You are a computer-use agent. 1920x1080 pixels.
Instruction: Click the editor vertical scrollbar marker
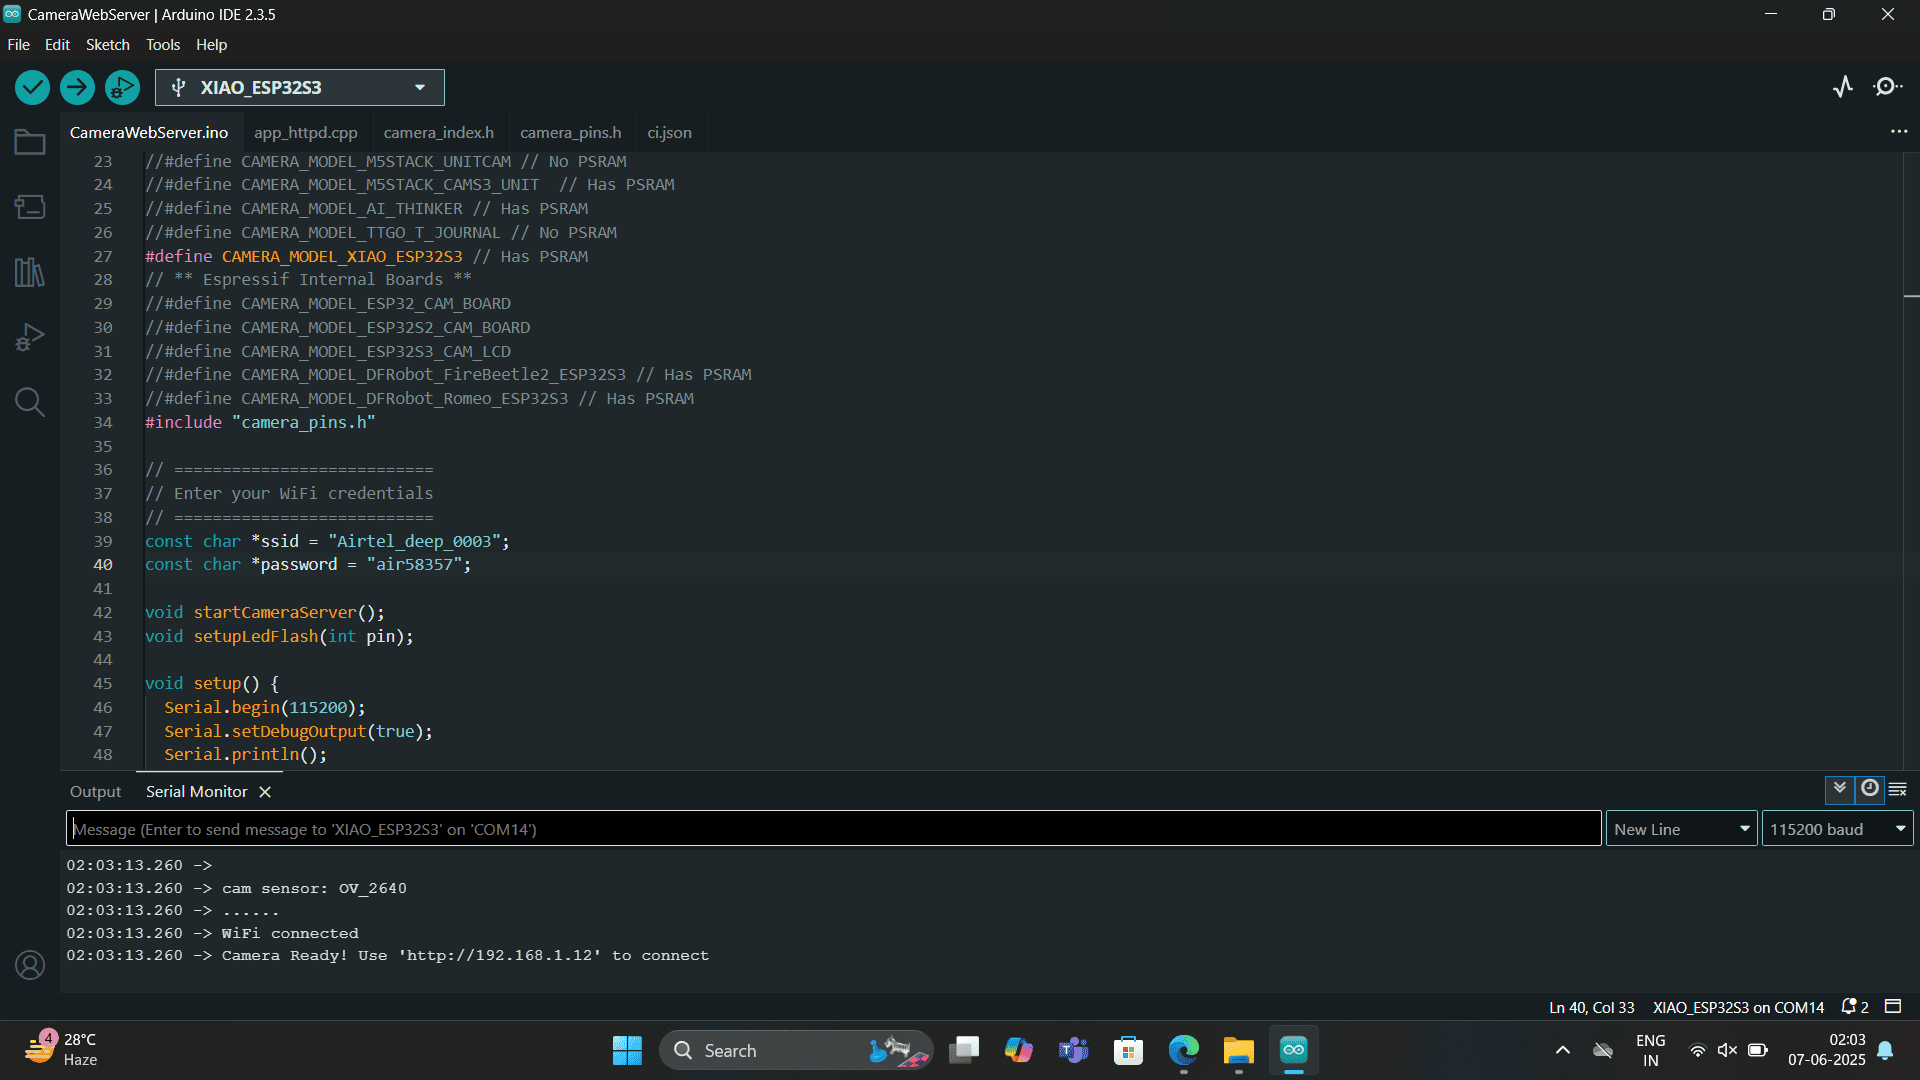pyautogui.click(x=1911, y=297)
